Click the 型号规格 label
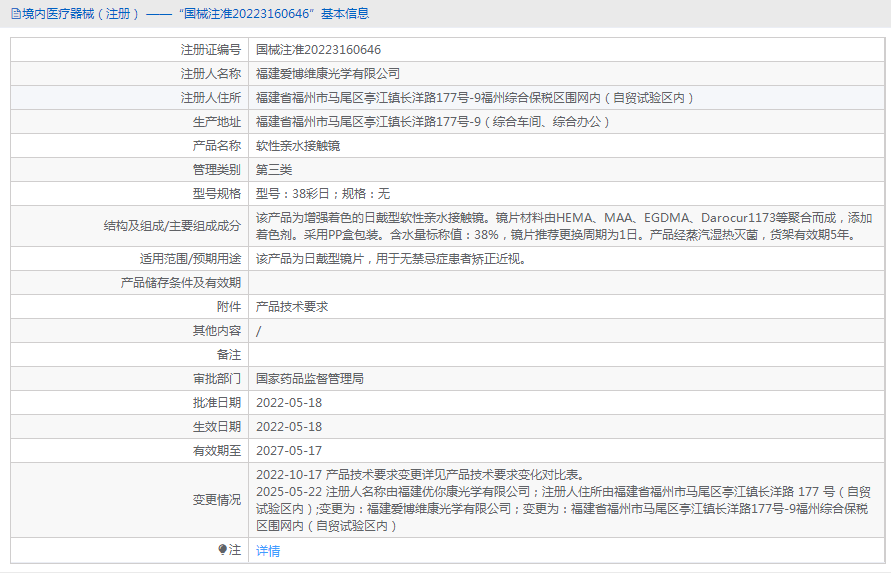 click(217, 193)
